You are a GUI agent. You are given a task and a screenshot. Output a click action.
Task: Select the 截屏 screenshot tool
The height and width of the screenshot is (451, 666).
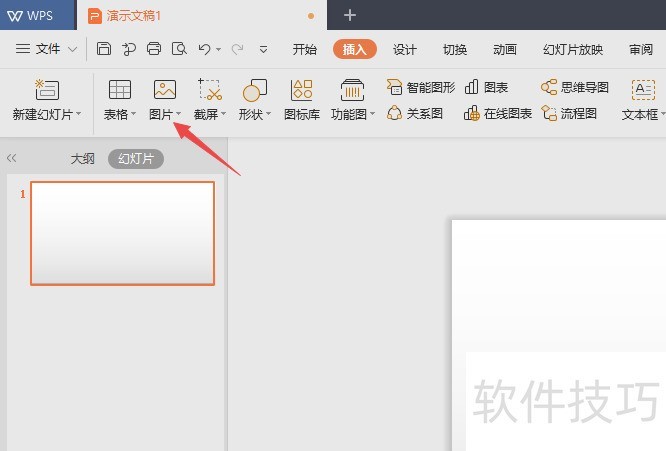click(210, 91)
